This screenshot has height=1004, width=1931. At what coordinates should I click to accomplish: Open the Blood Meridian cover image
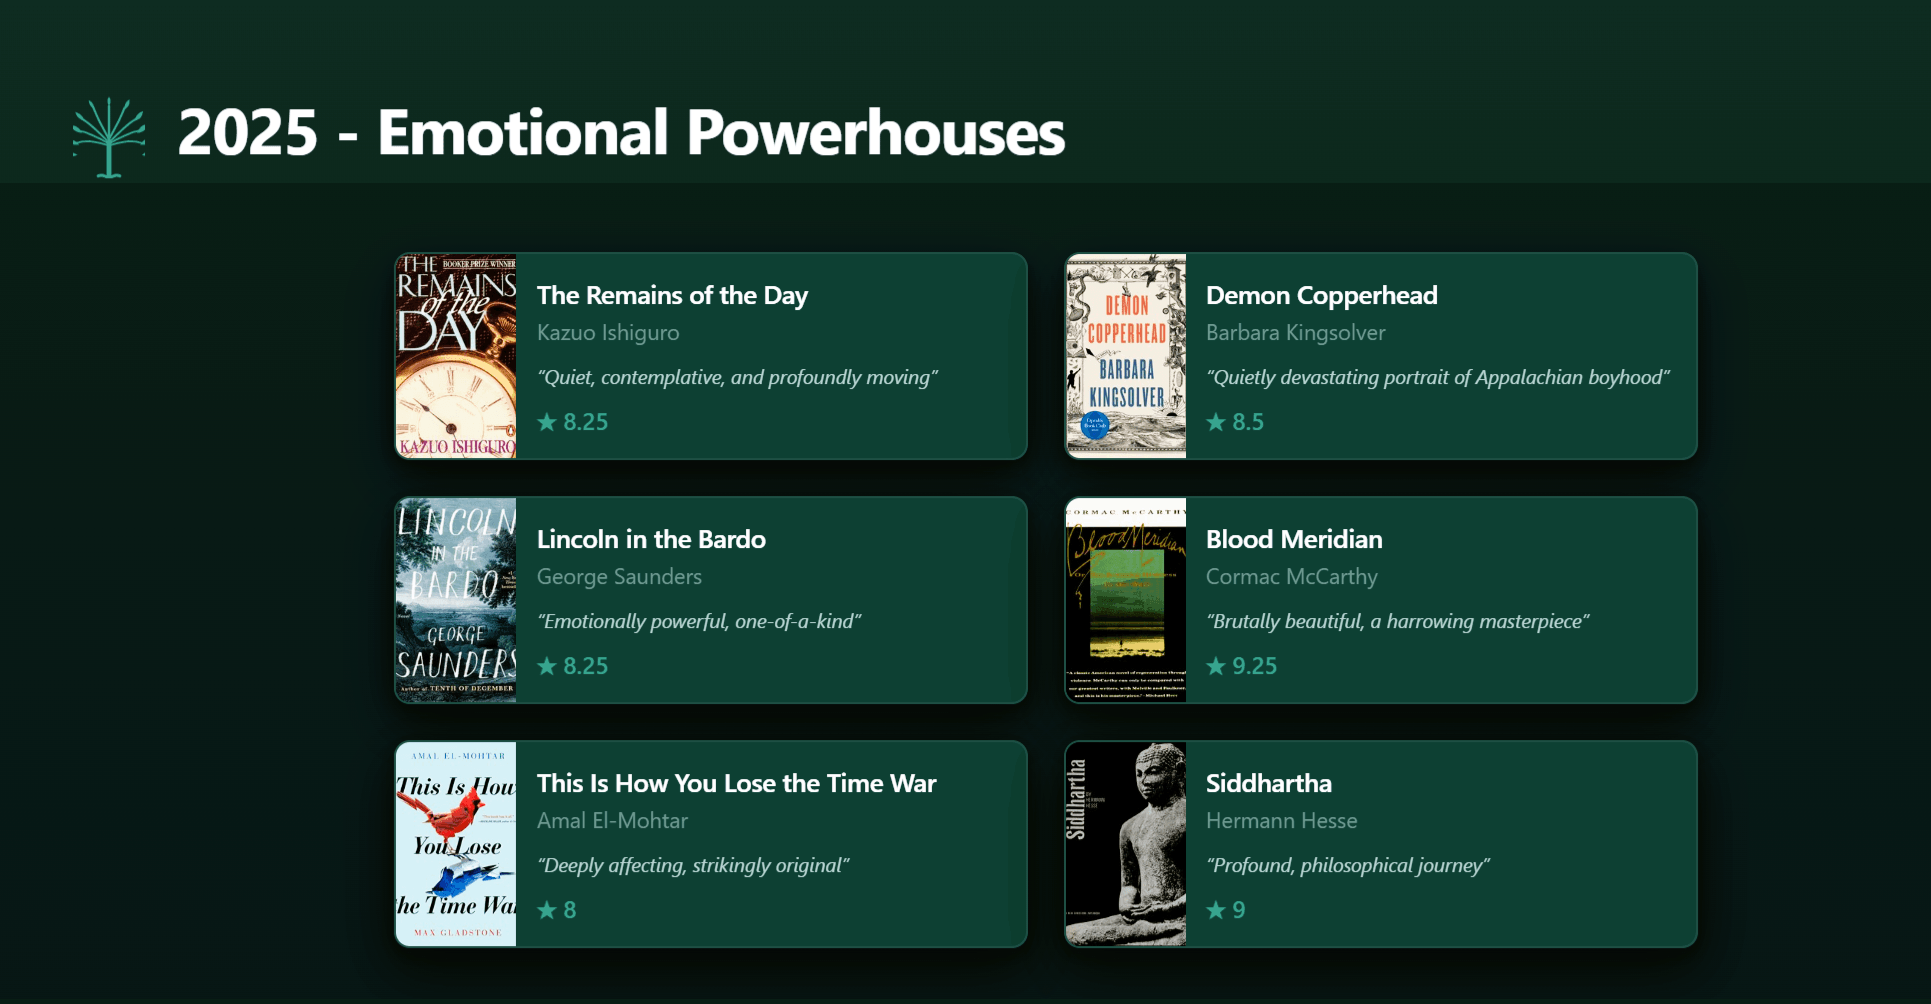coord(1125,600)
